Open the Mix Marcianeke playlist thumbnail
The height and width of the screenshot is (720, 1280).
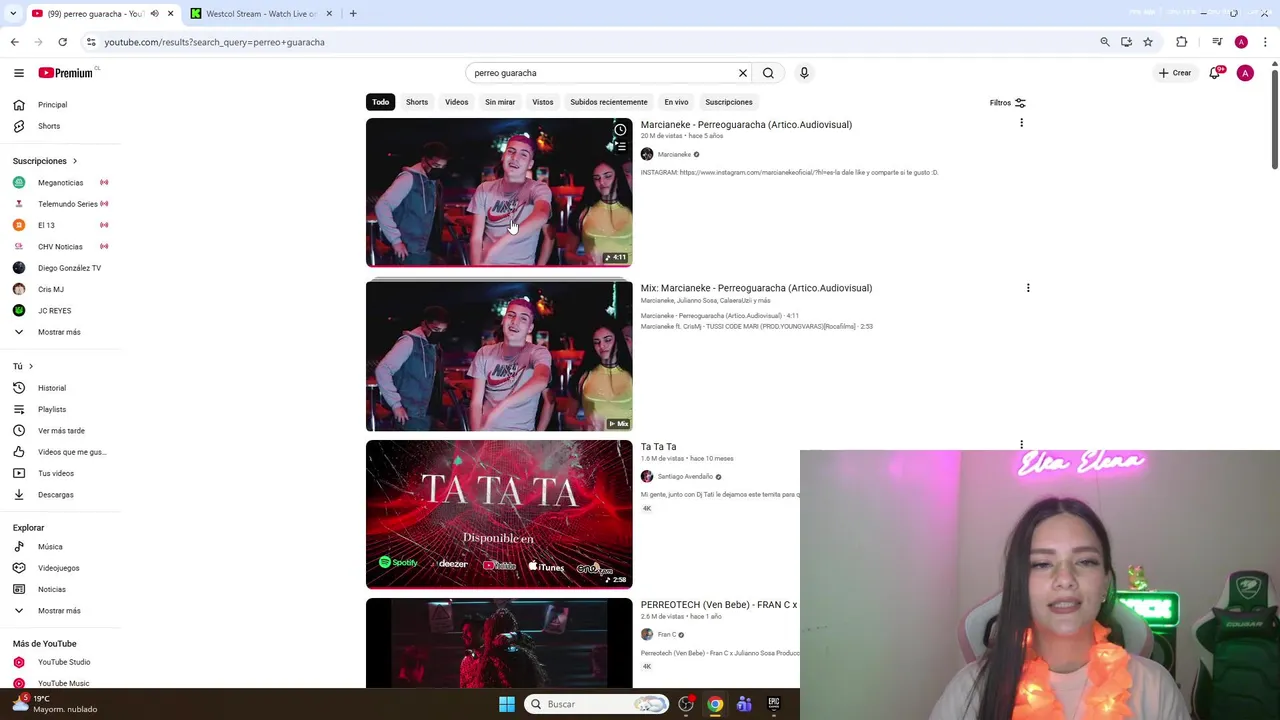coord(499,356)
